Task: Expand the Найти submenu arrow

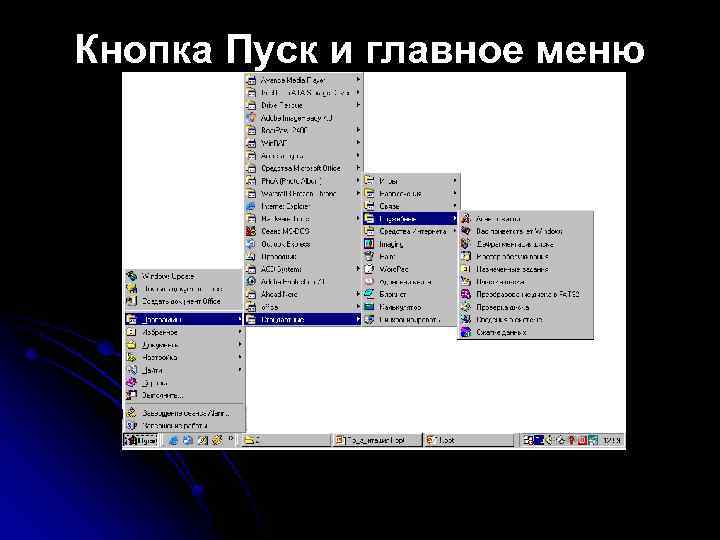Action: point(240,370)
